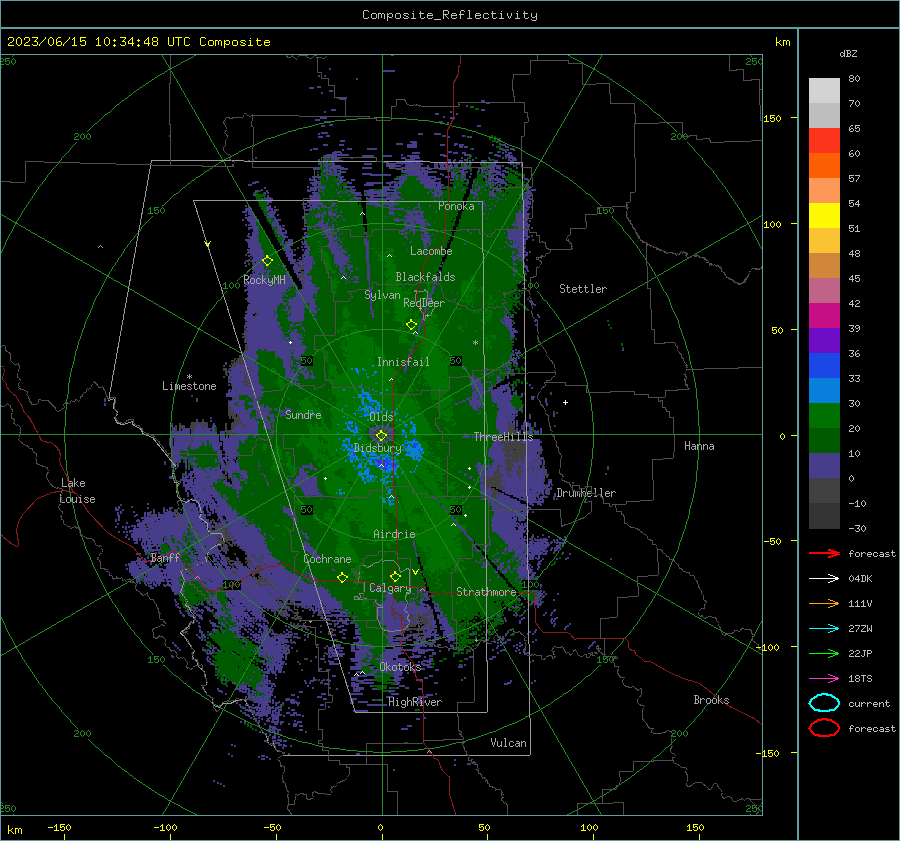This screenshot has height=841, width=900.
Task: Click the Limestone label
Action: pos(189,386)
